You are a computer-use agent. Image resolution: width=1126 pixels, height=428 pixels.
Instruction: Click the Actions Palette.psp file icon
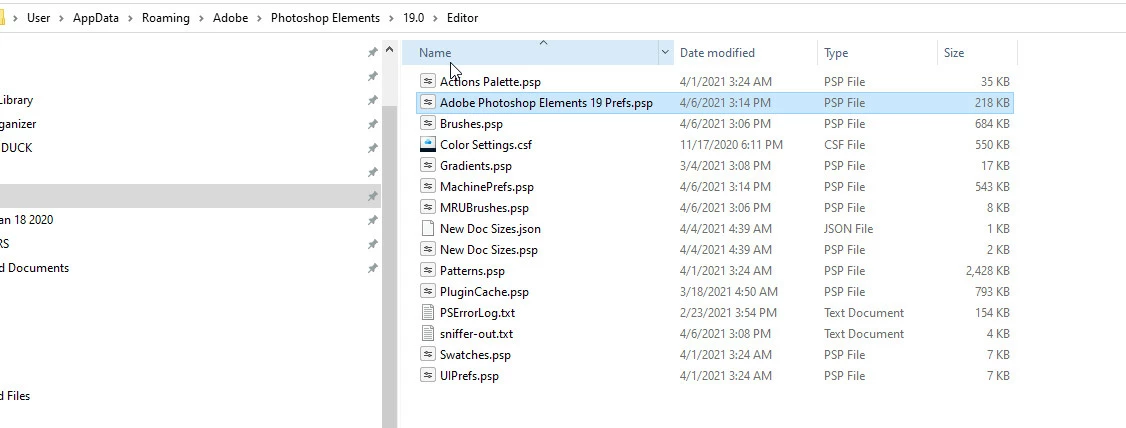click(428, 81)
